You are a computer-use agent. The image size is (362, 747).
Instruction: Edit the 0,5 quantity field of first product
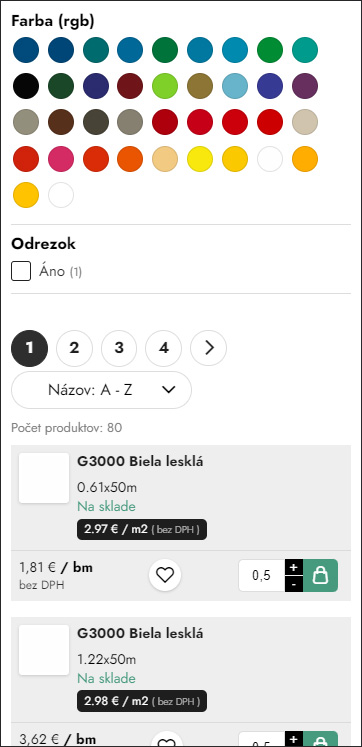(261, 575)
